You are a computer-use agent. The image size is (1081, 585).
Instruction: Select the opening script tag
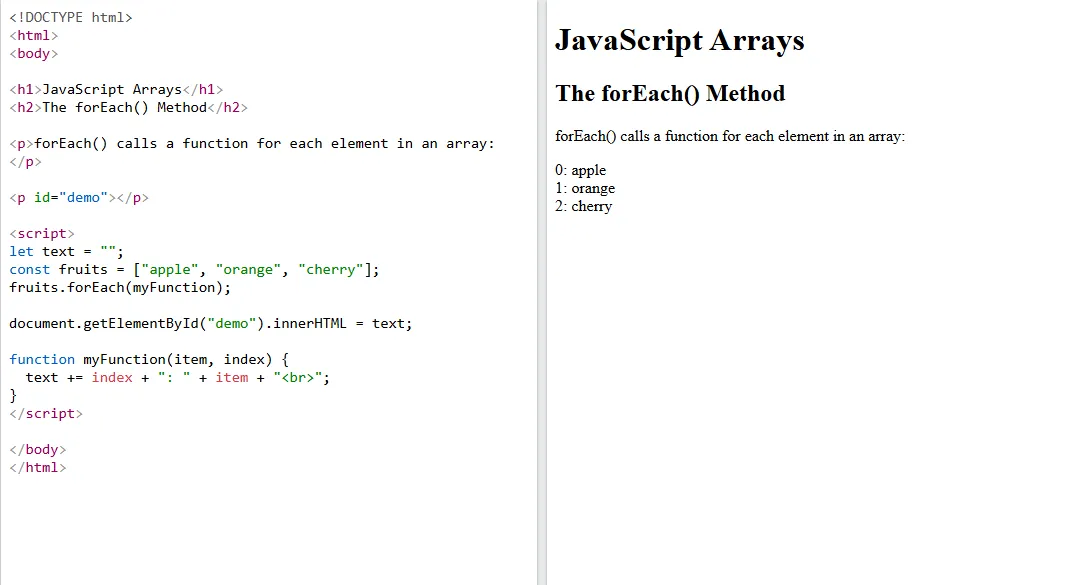pyautogui.click(x=41, y=233)
